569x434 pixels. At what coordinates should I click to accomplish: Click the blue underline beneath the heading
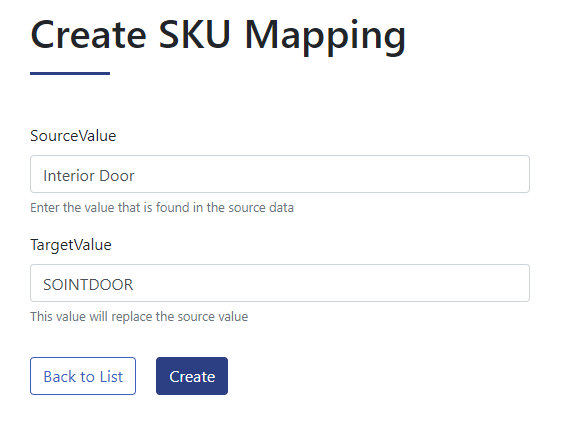70,73
